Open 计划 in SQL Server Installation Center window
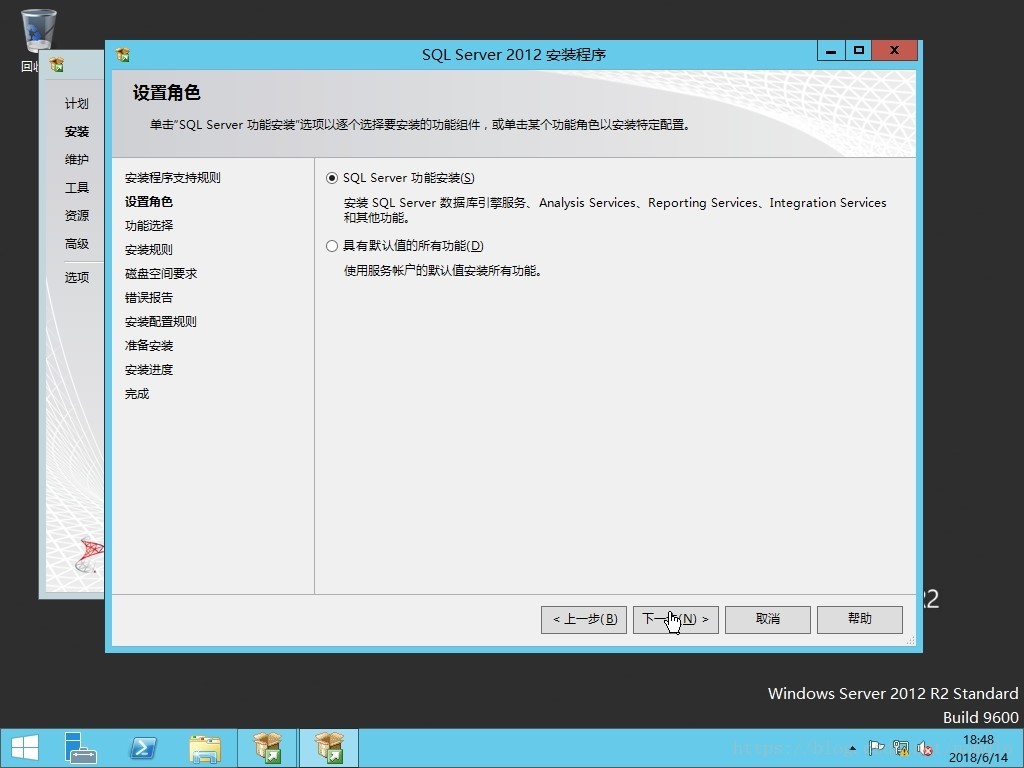 pos(76,103)
